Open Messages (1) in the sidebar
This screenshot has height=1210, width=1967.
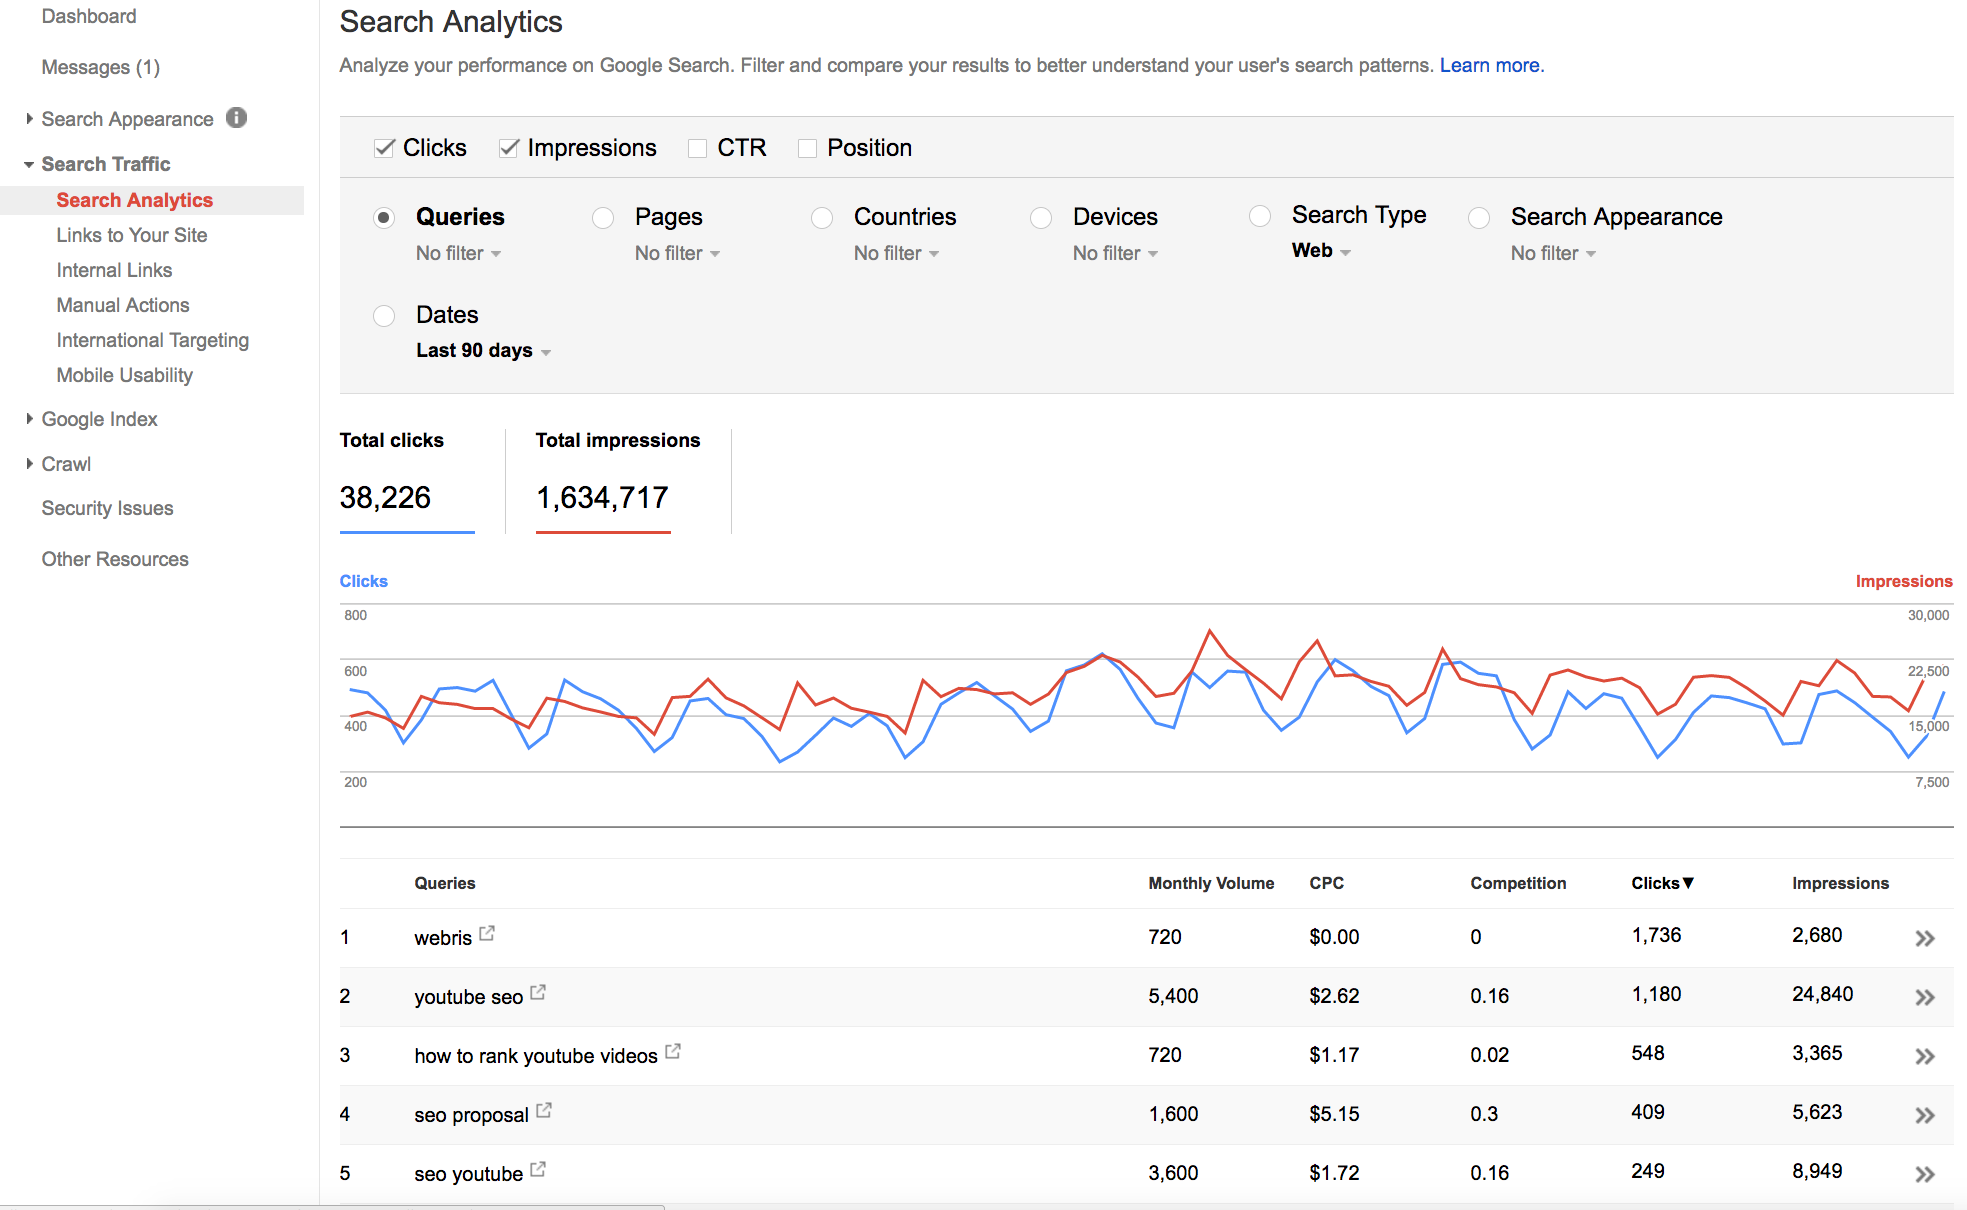point(101,67)
